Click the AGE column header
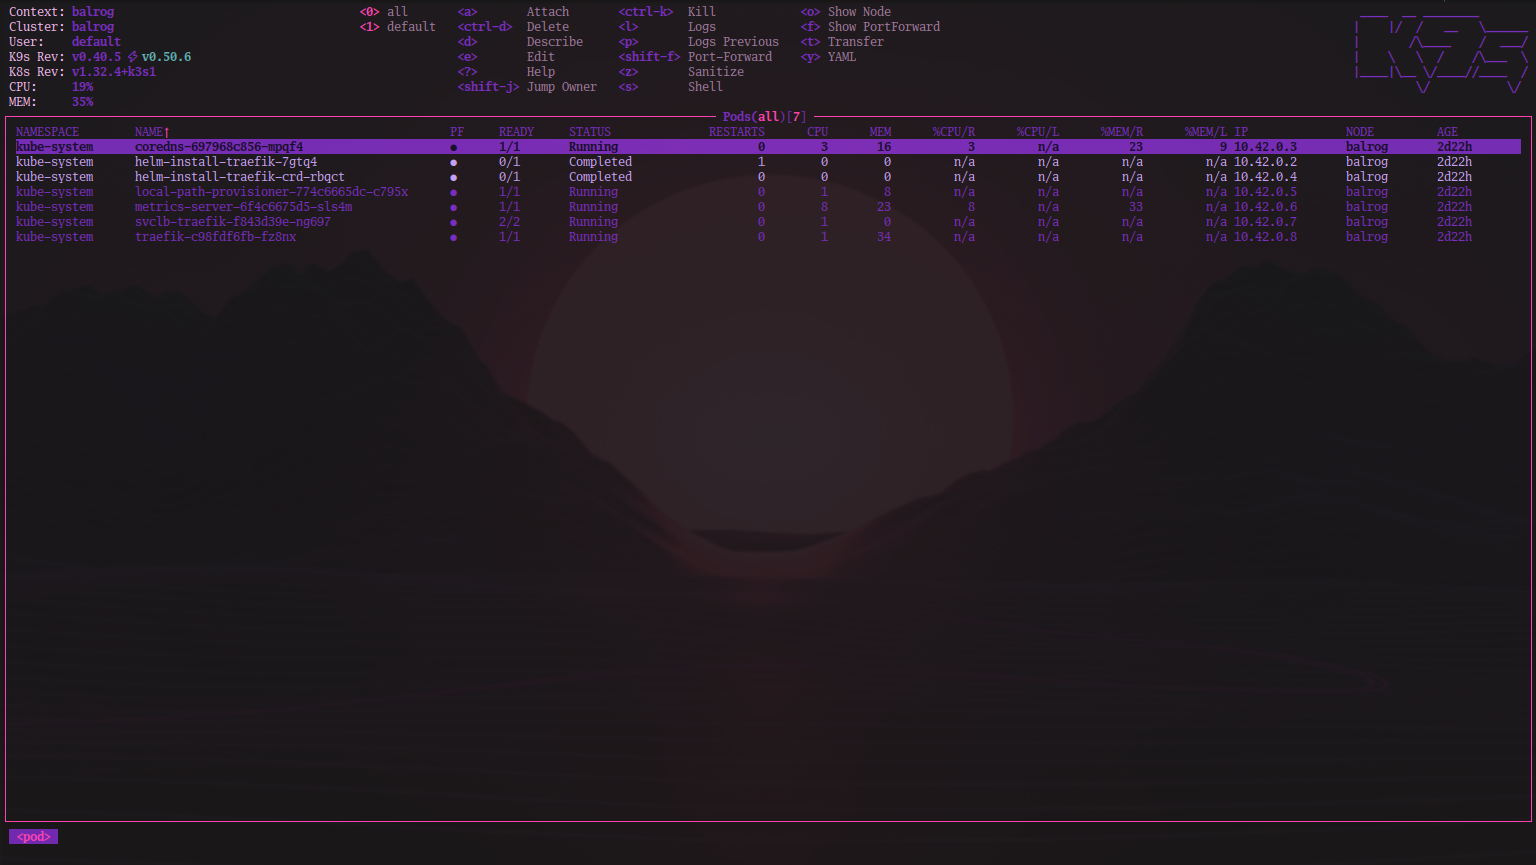 pos(1448,132)
